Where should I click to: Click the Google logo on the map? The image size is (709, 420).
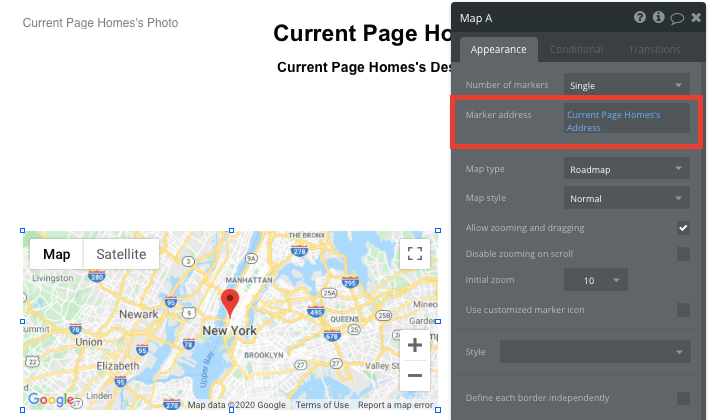coord(51,399)
